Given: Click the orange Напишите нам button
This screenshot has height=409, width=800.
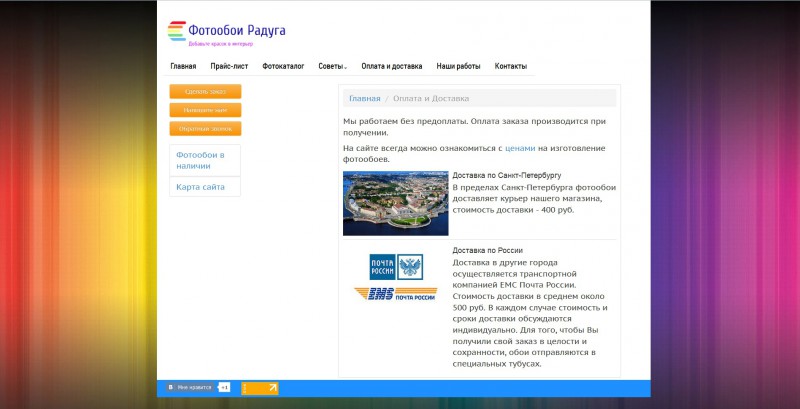Looking at the screenshot, I should pos(205,110).
